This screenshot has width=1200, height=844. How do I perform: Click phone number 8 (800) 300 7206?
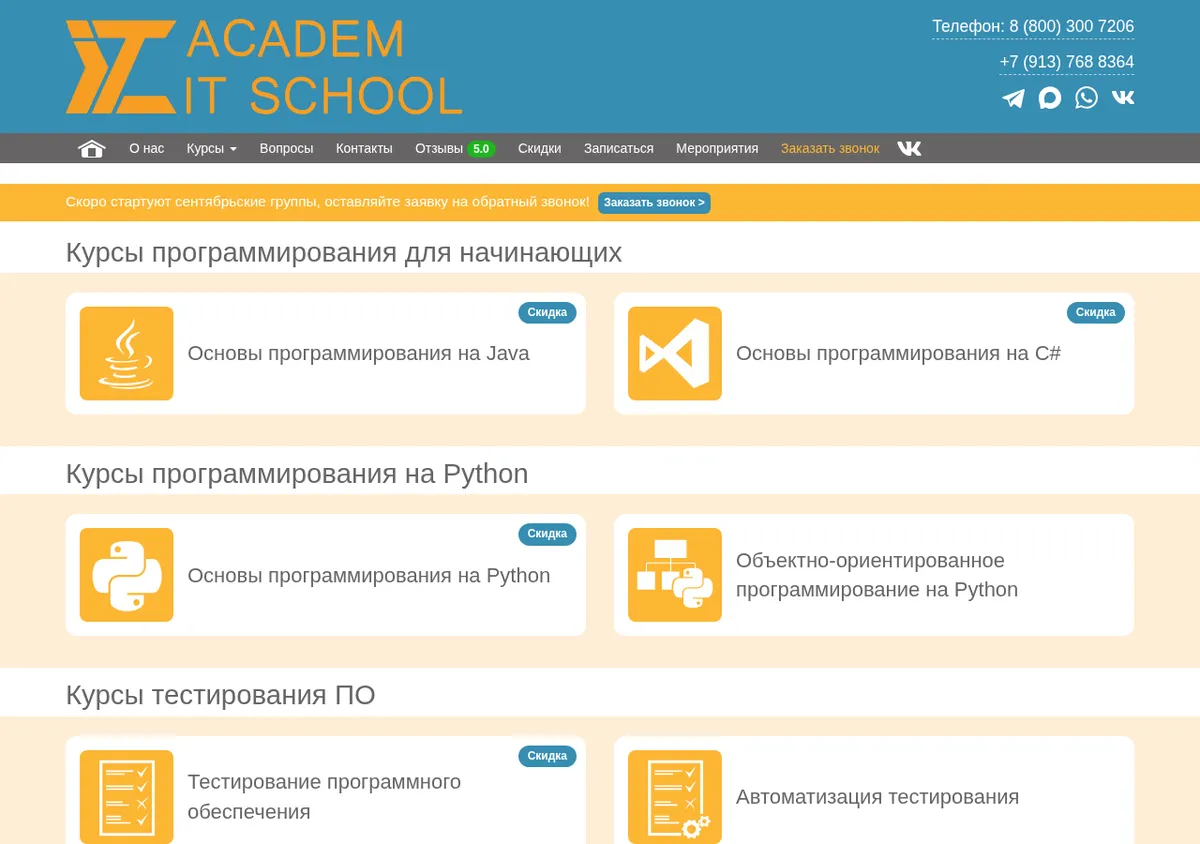[x=1071, y=26]
